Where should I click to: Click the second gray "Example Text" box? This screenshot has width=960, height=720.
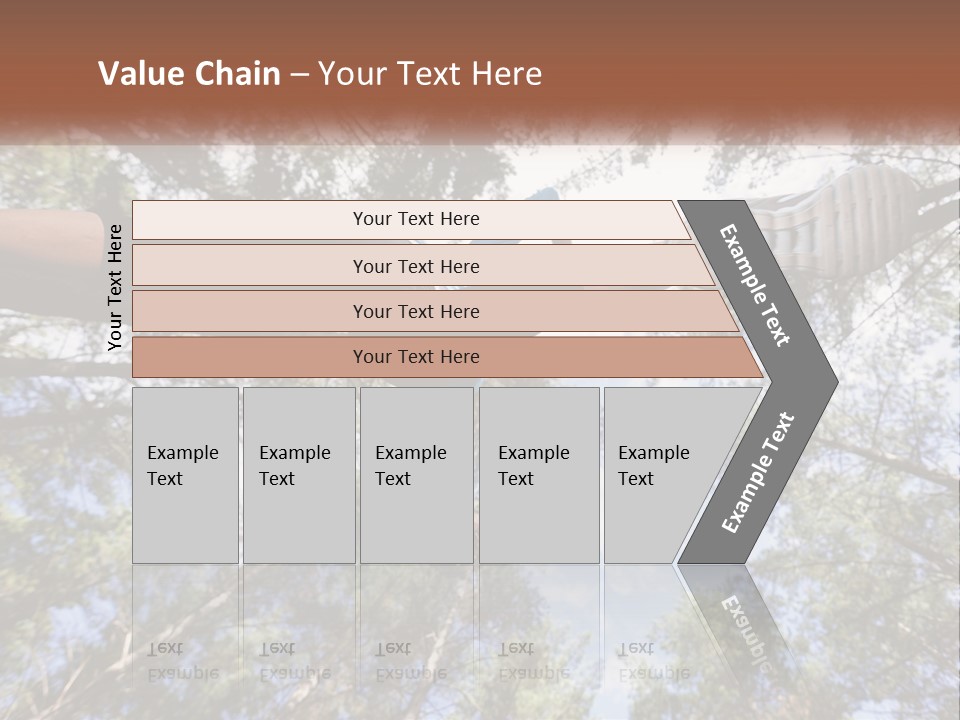tap(298, 475)
